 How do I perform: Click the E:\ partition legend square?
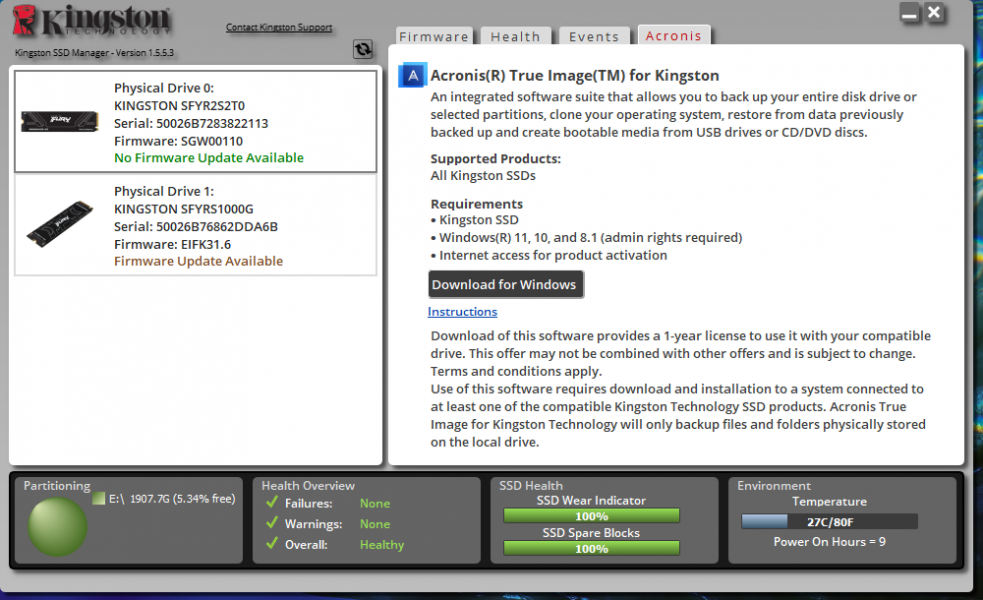[x=98, y=498]
